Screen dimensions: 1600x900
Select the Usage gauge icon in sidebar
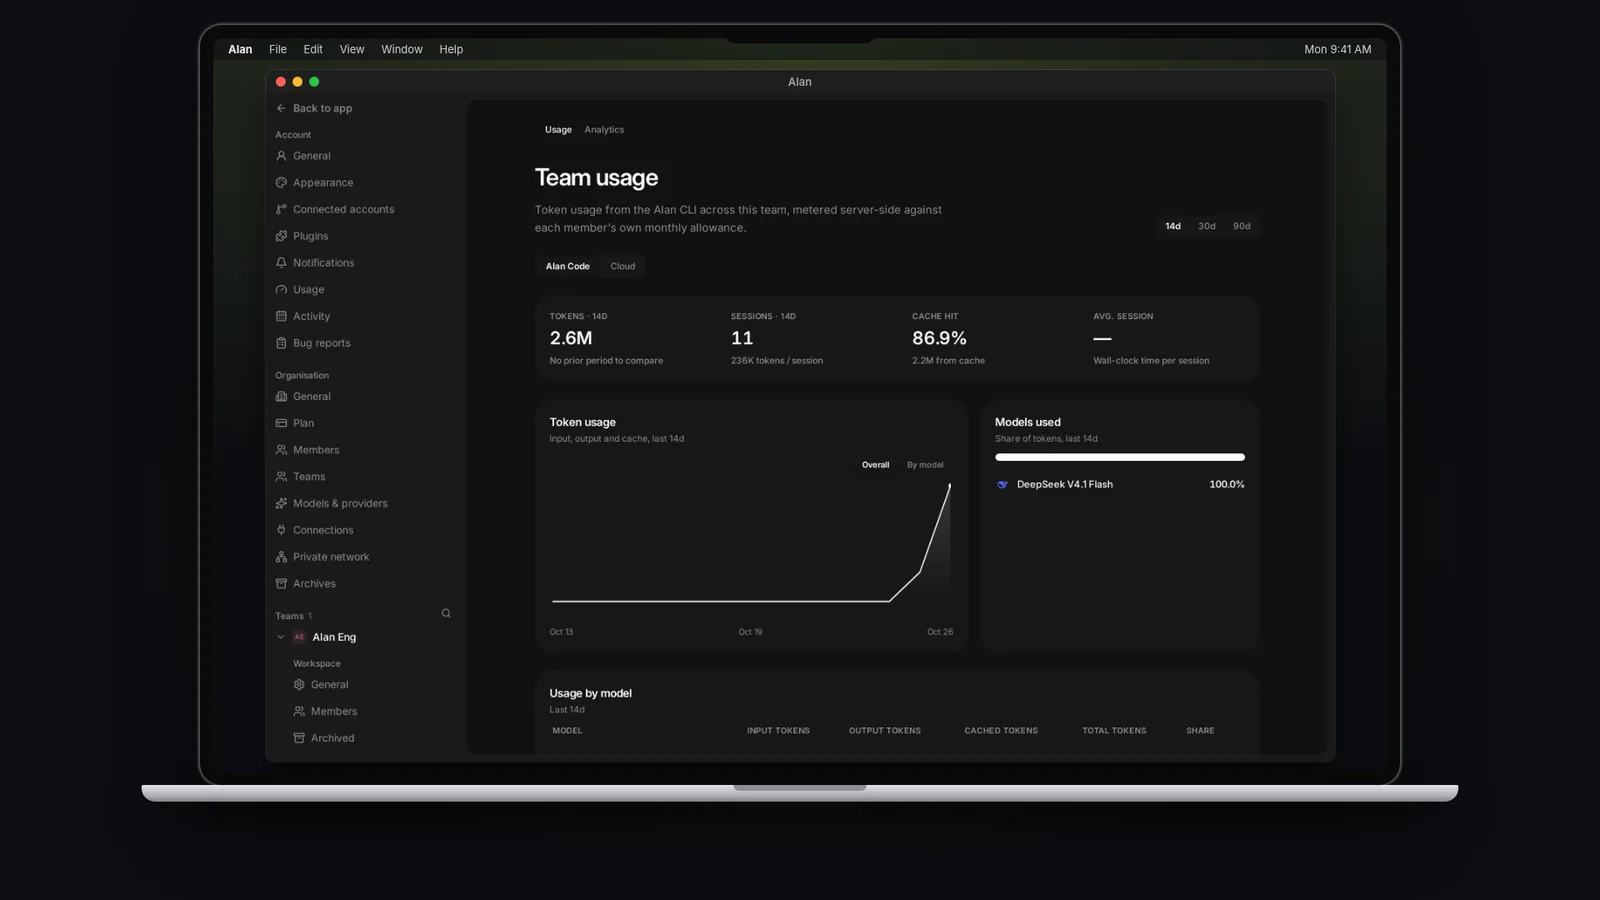[281, 290]
